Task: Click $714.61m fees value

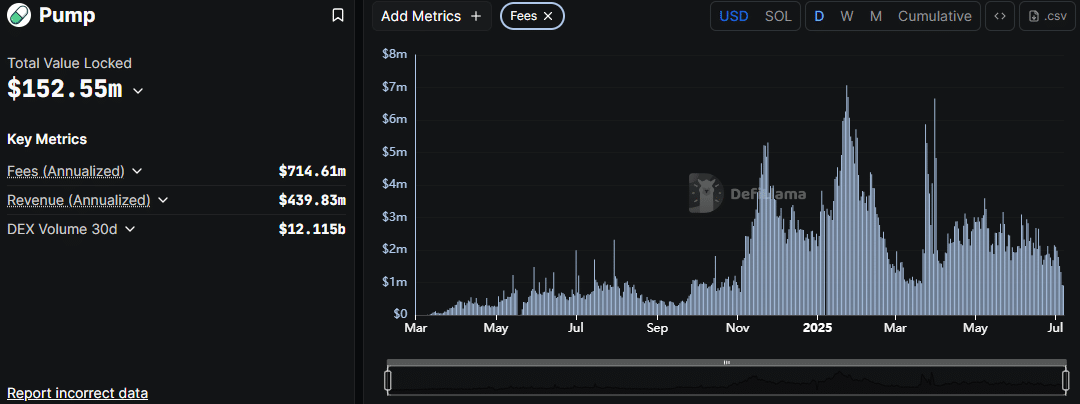Action: click(x=312, y=171)
